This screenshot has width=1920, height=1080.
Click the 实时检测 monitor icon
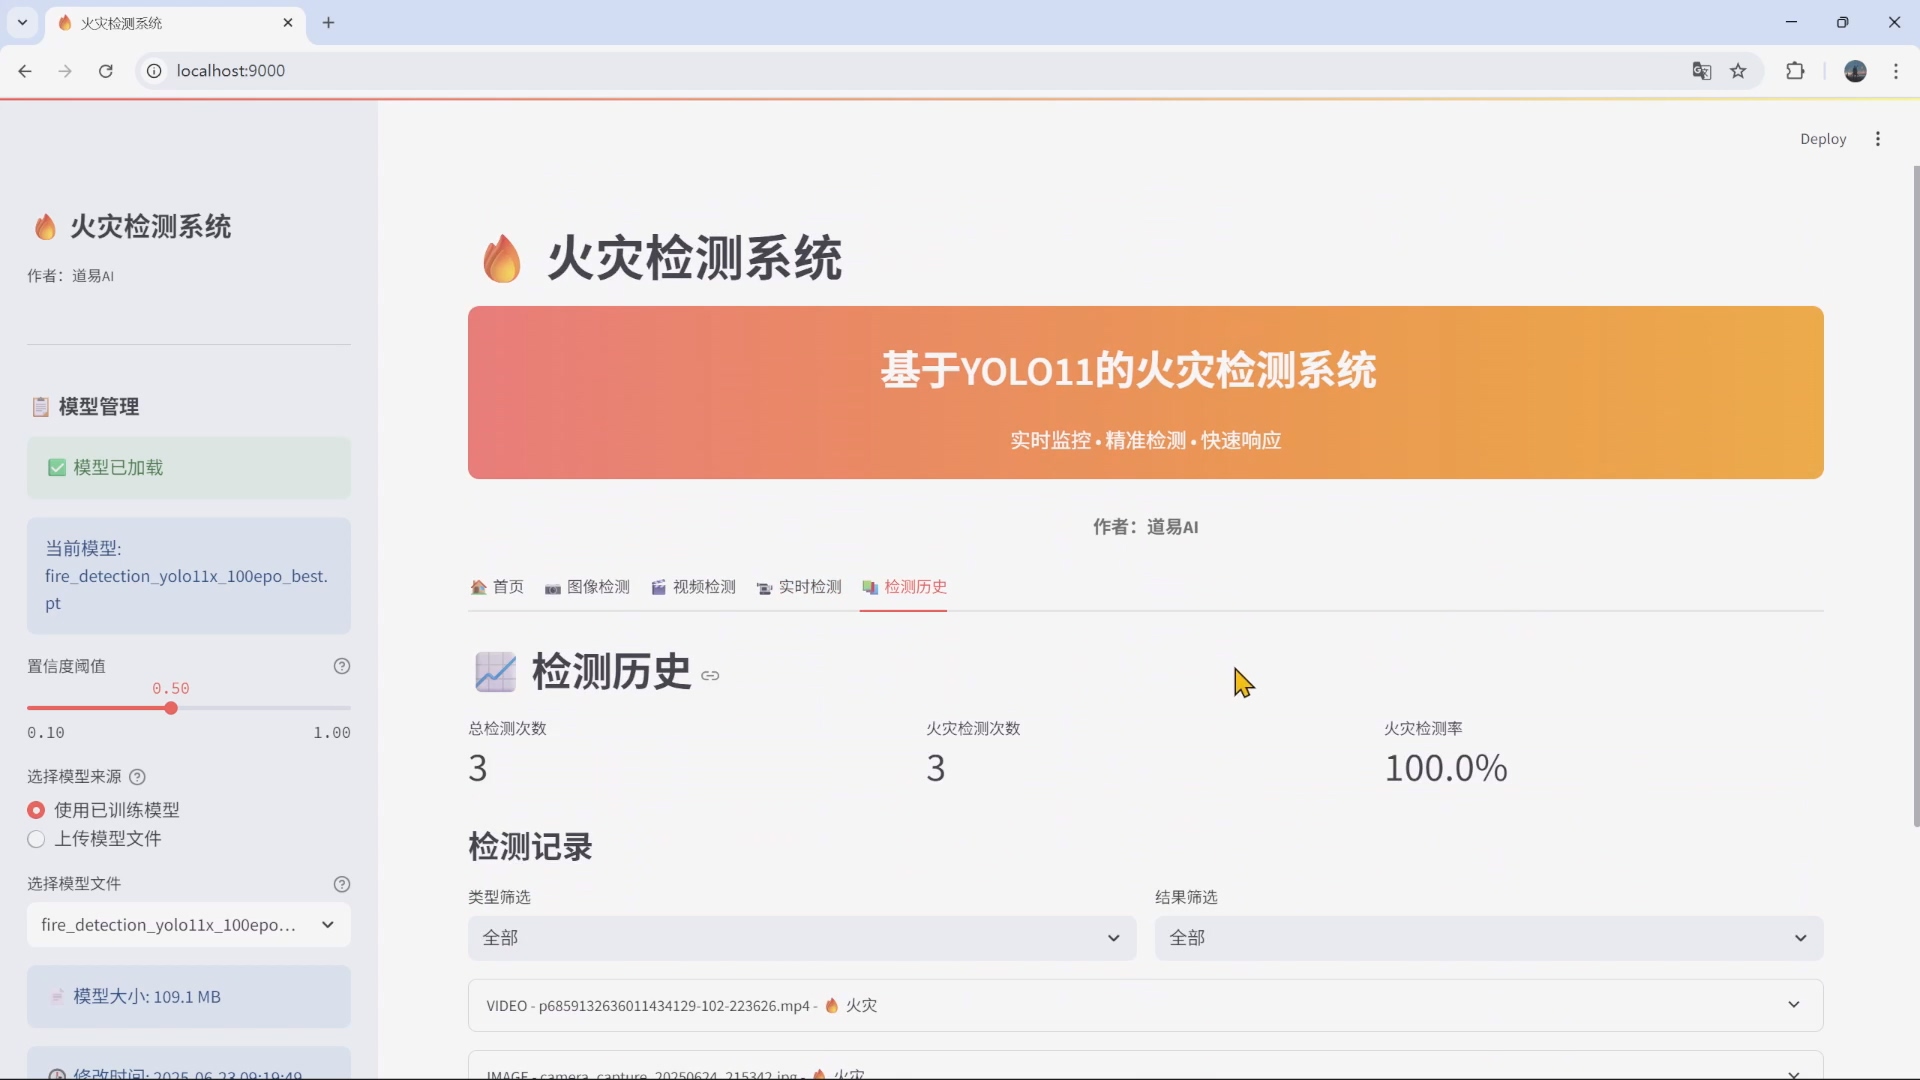point(764,588)
